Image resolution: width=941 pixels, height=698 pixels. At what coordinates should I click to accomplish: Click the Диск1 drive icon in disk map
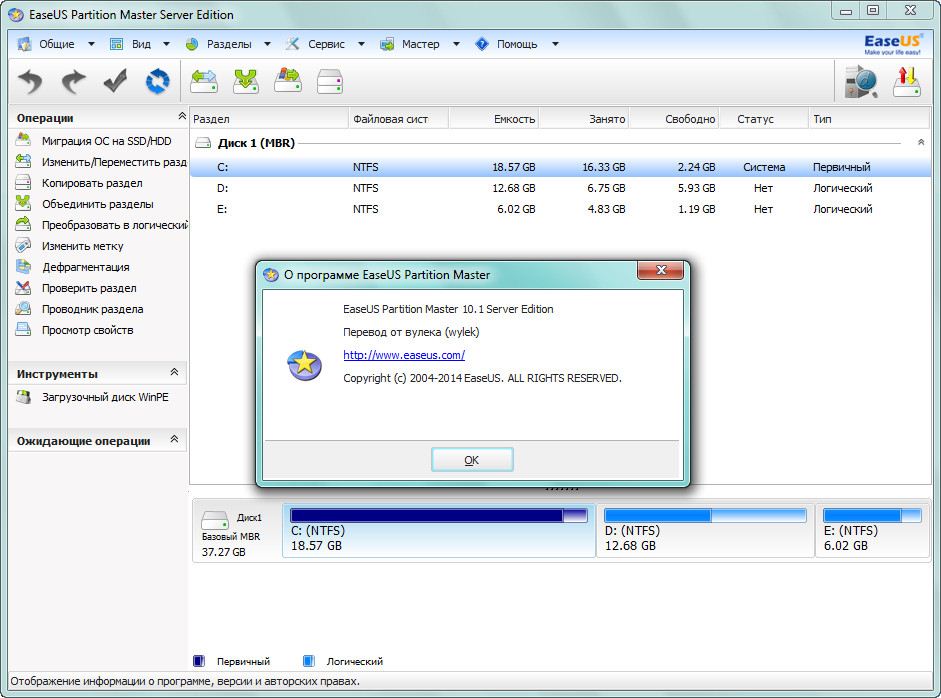[215, 520]
